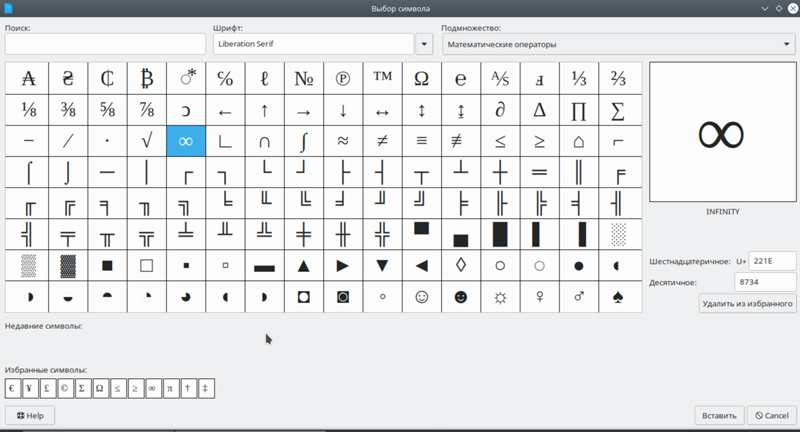Viewport: 800px width, 432px height.
Task: Click the large infinity preview
Action: click(x=722, y=133)
